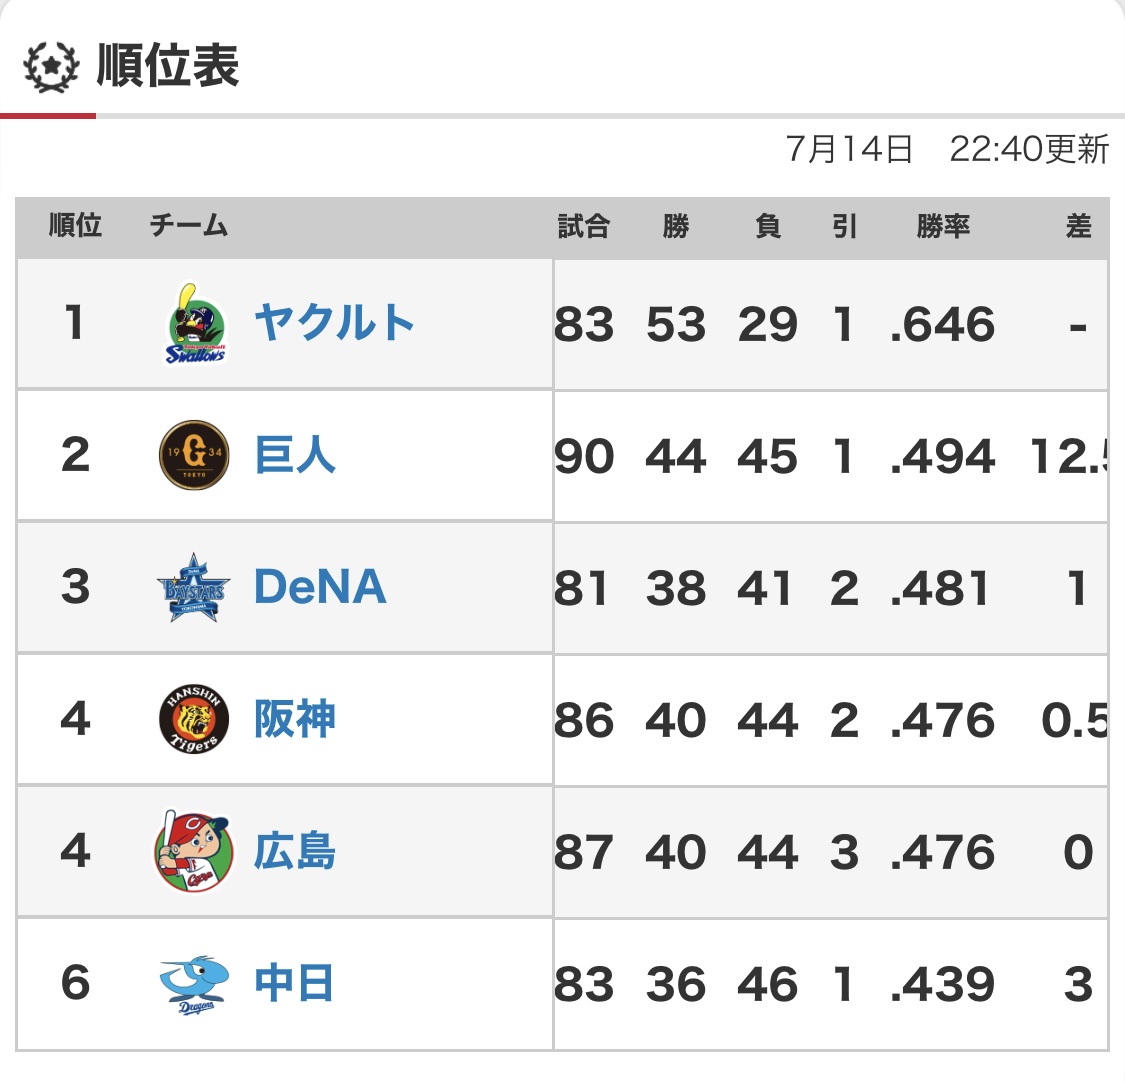
Task: Open the ヤクルト team link
Action: (x=334, y=323)
